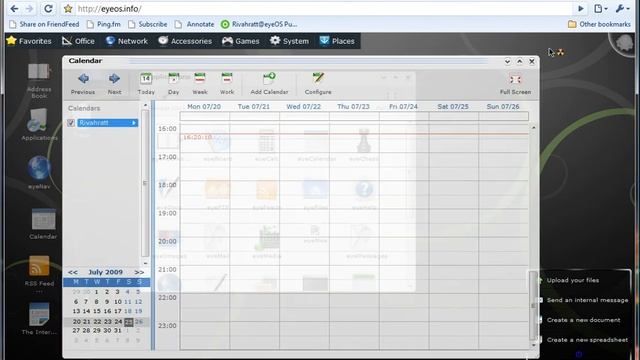The height and width of the screenshot is (360, 640).
Task: Click browser forward arrow
Action: pos(29,9)
